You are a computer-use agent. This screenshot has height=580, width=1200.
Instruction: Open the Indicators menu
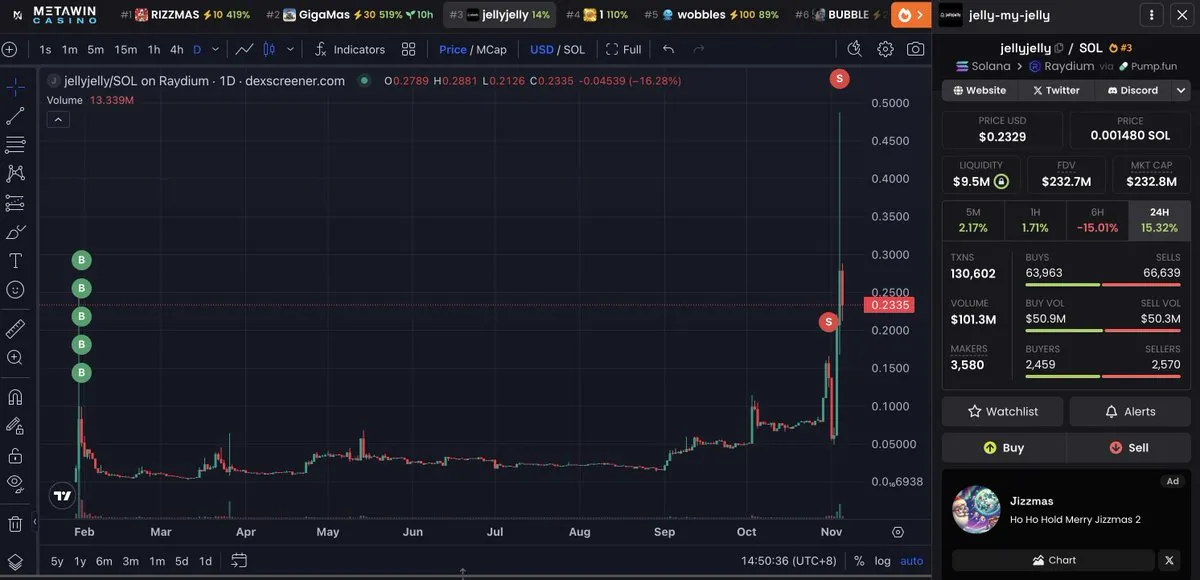[349, 49]
